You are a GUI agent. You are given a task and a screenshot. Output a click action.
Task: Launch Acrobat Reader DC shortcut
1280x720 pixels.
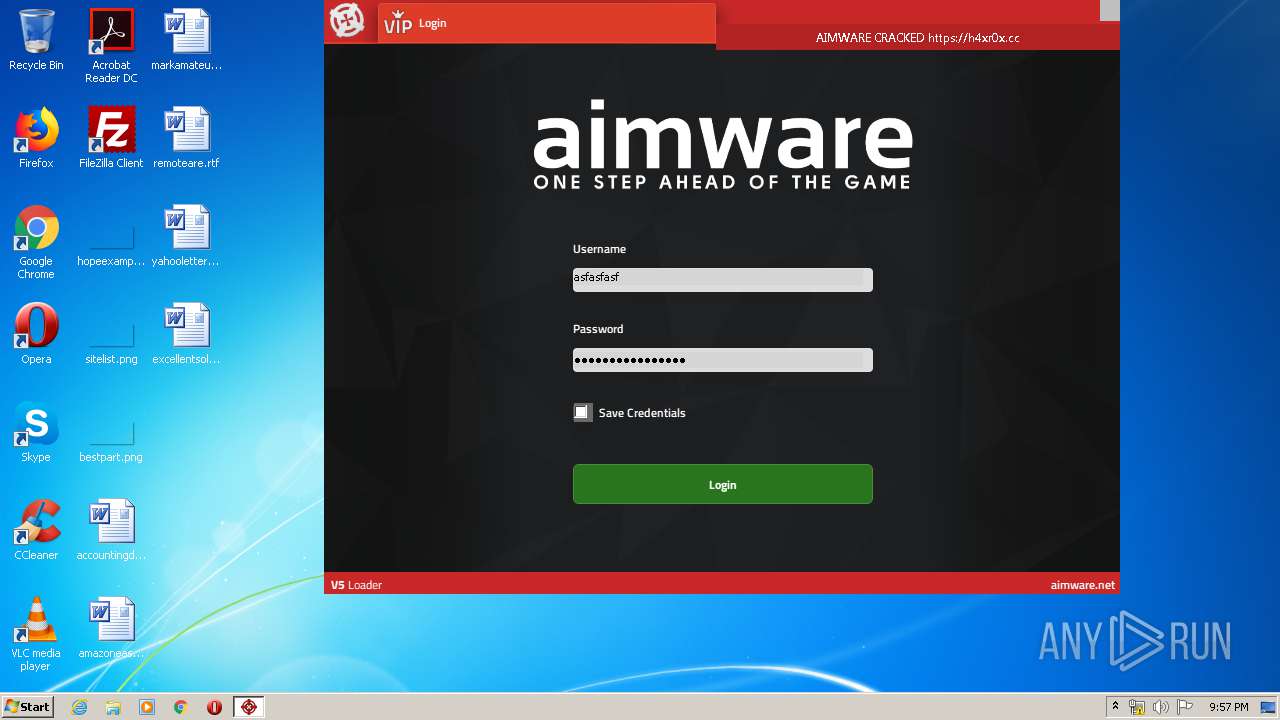111,46
